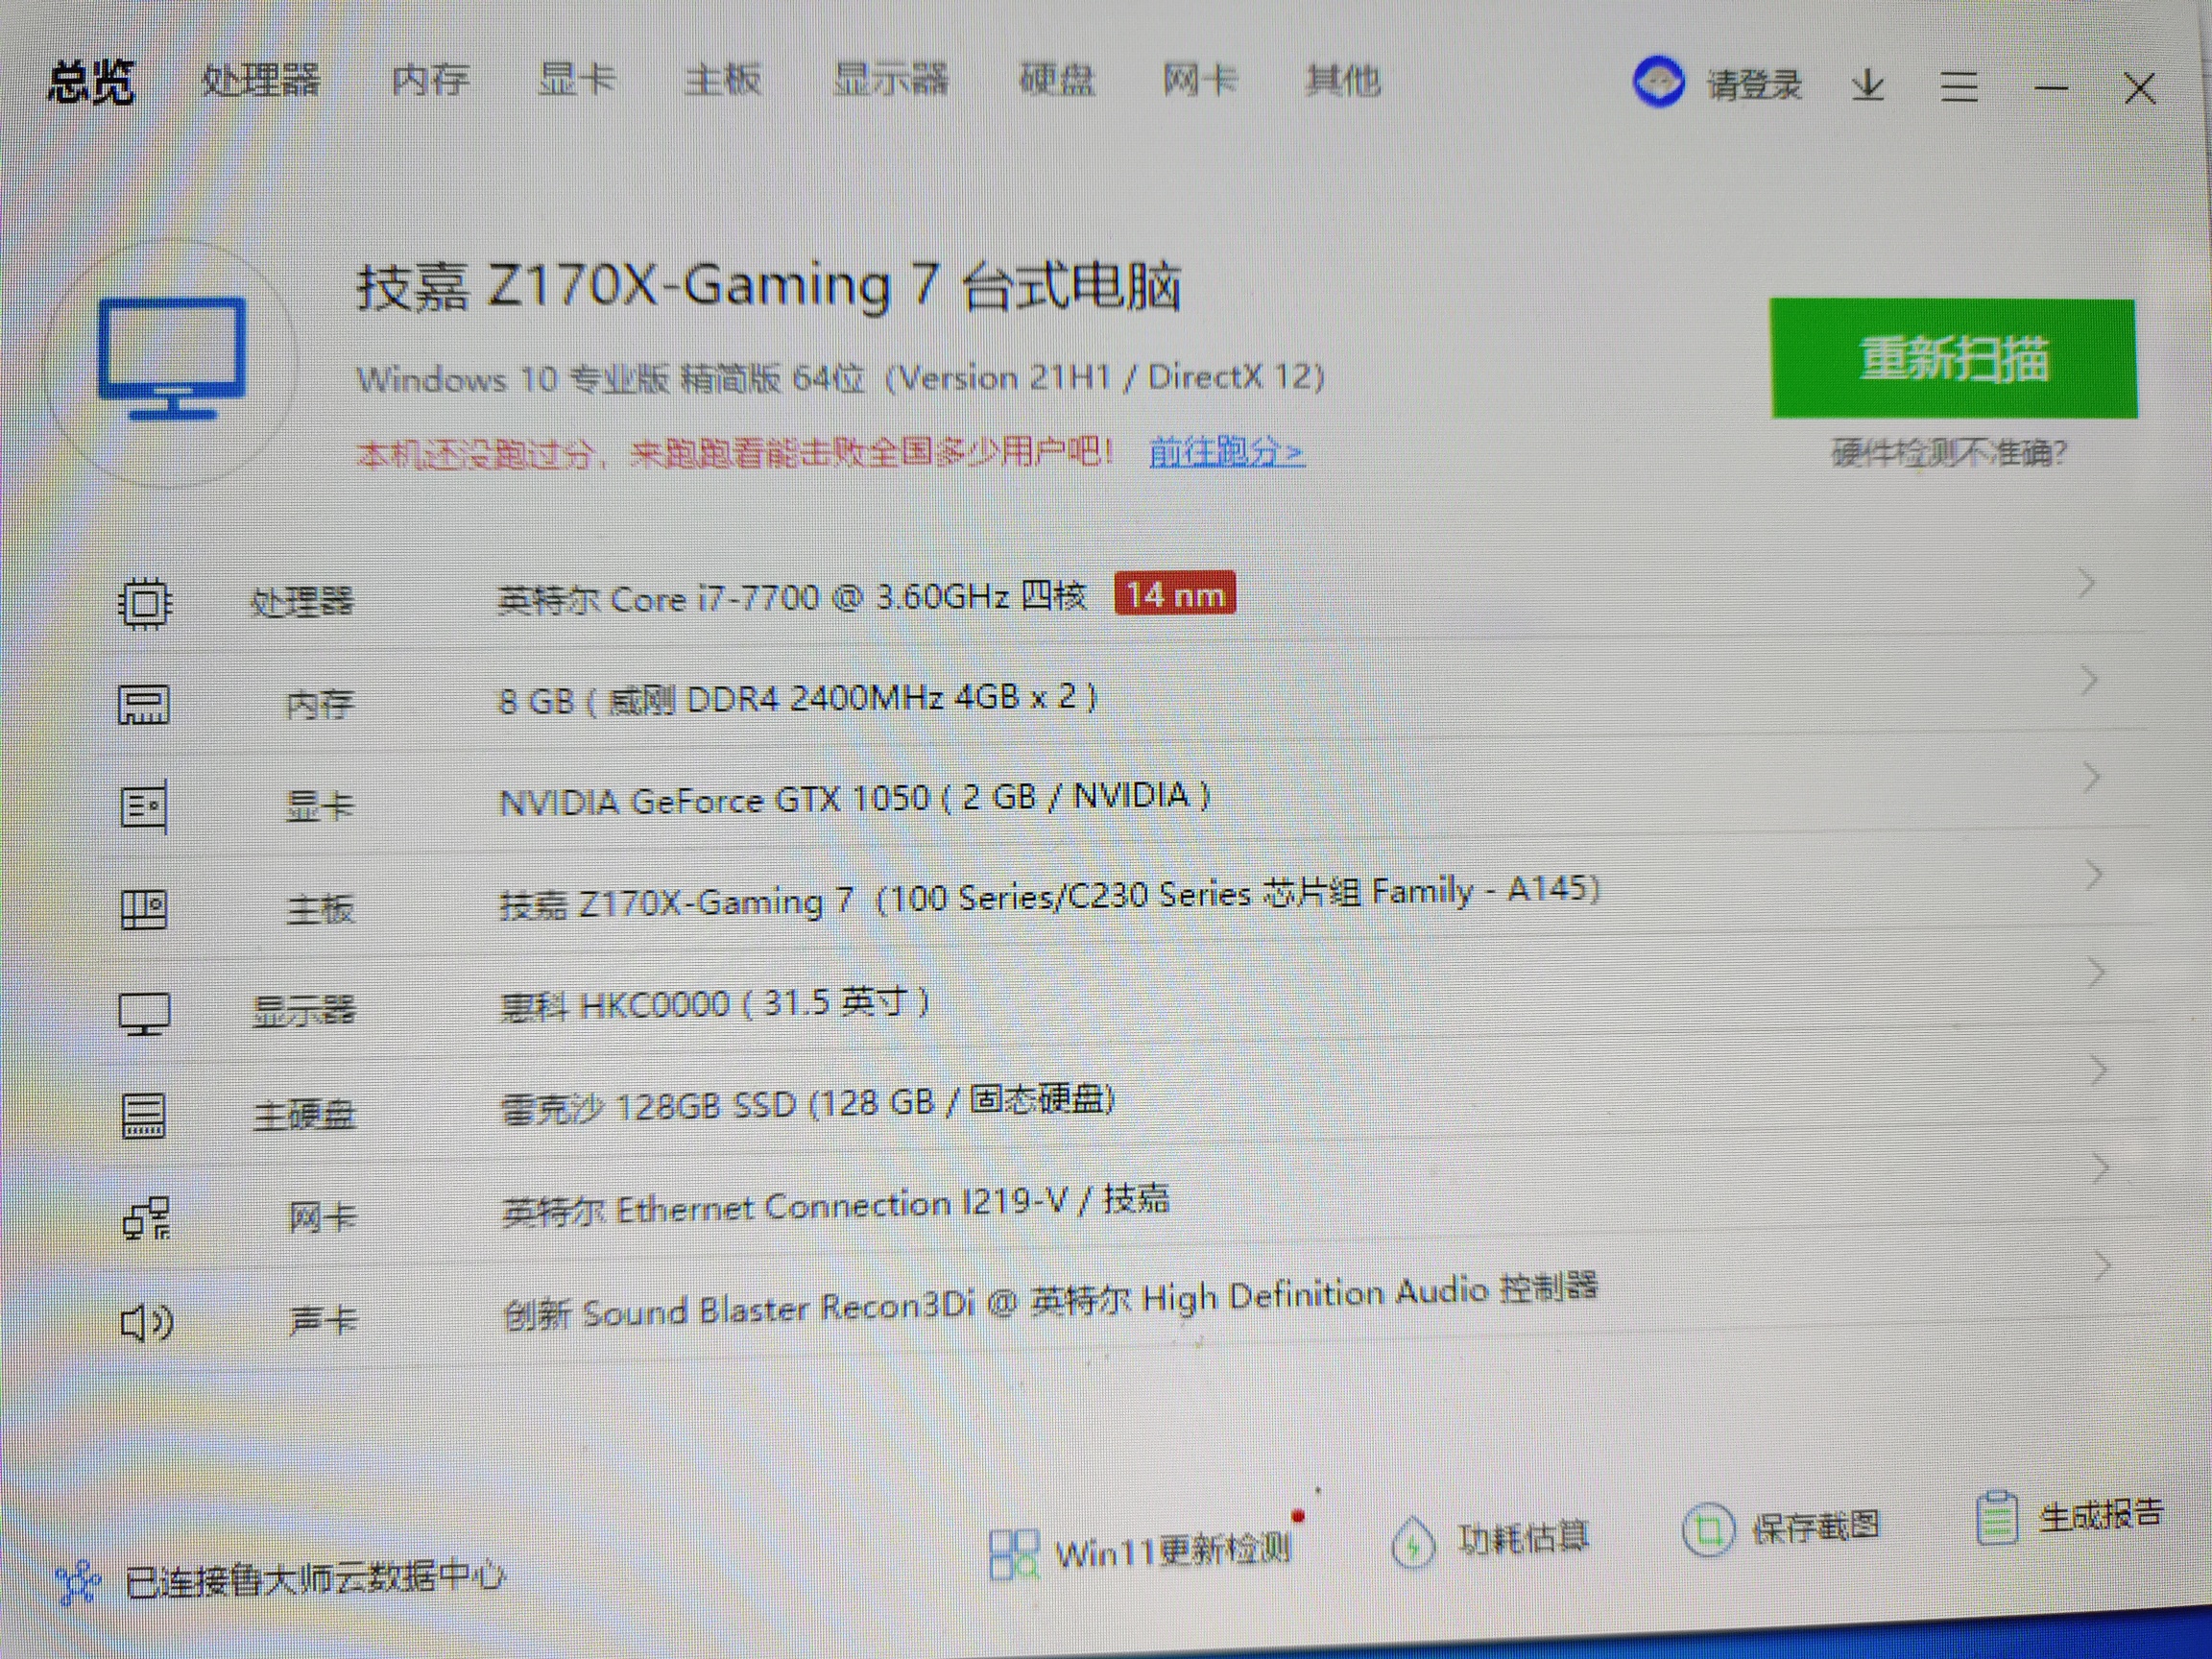Screen dimensions: 2212x1659
Task: Click the sound card speaker icon
Action: pyautogui.click(x=146, y=1323)
